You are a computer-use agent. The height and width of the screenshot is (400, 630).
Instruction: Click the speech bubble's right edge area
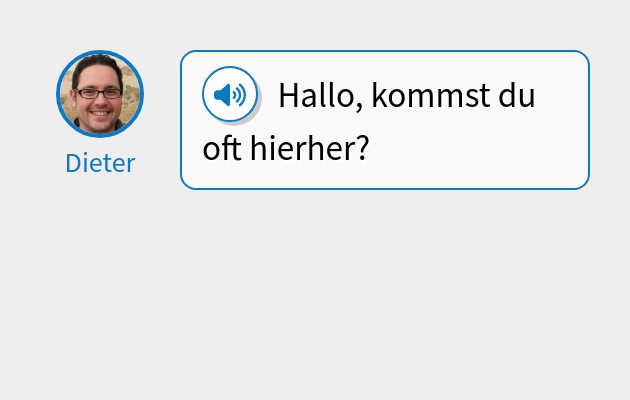(x=588, y=120)
